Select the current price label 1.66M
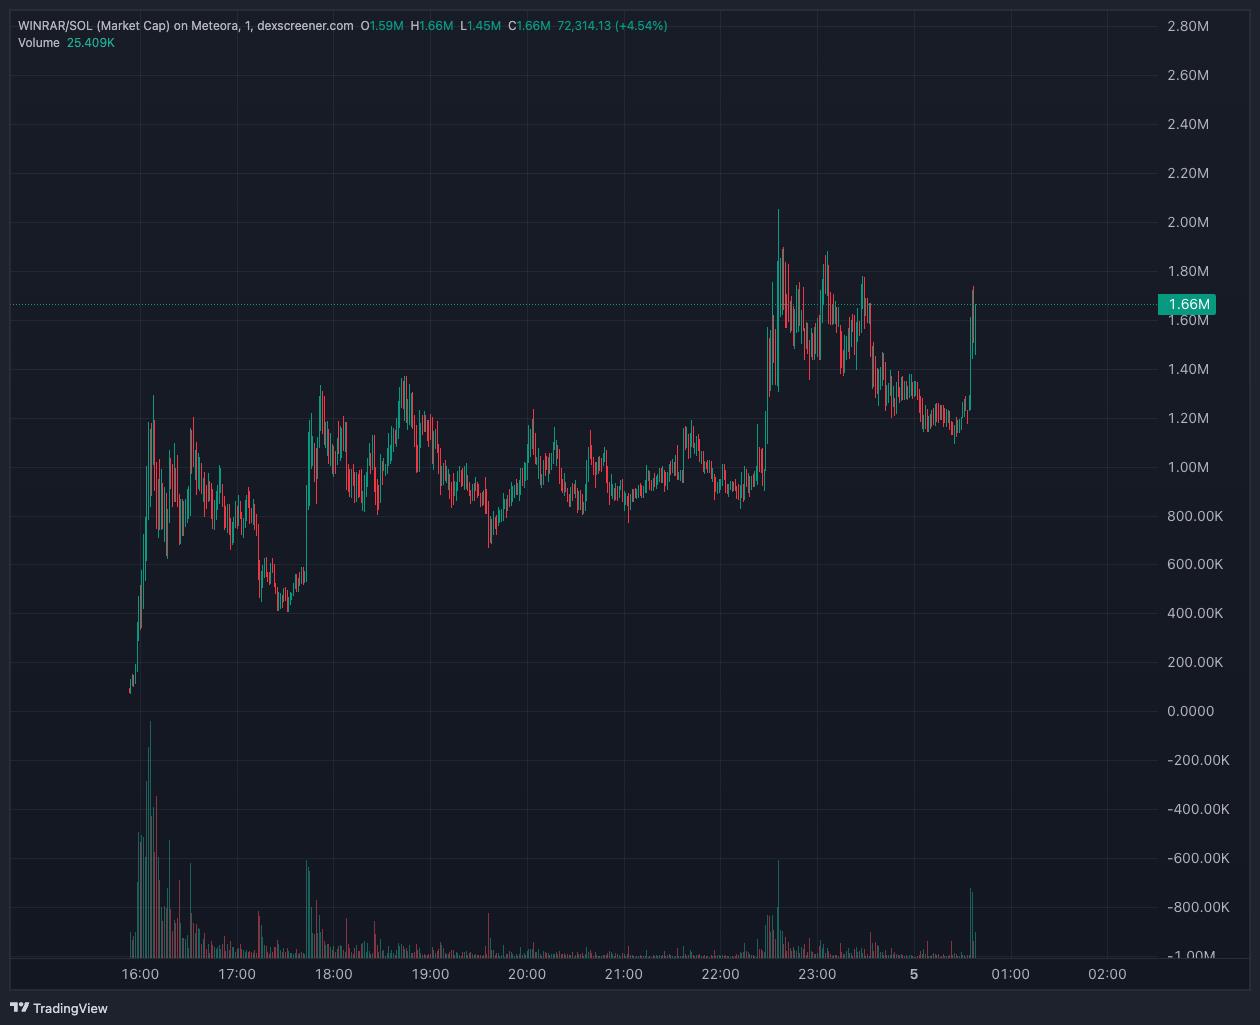 click(x=1187, y=304)
